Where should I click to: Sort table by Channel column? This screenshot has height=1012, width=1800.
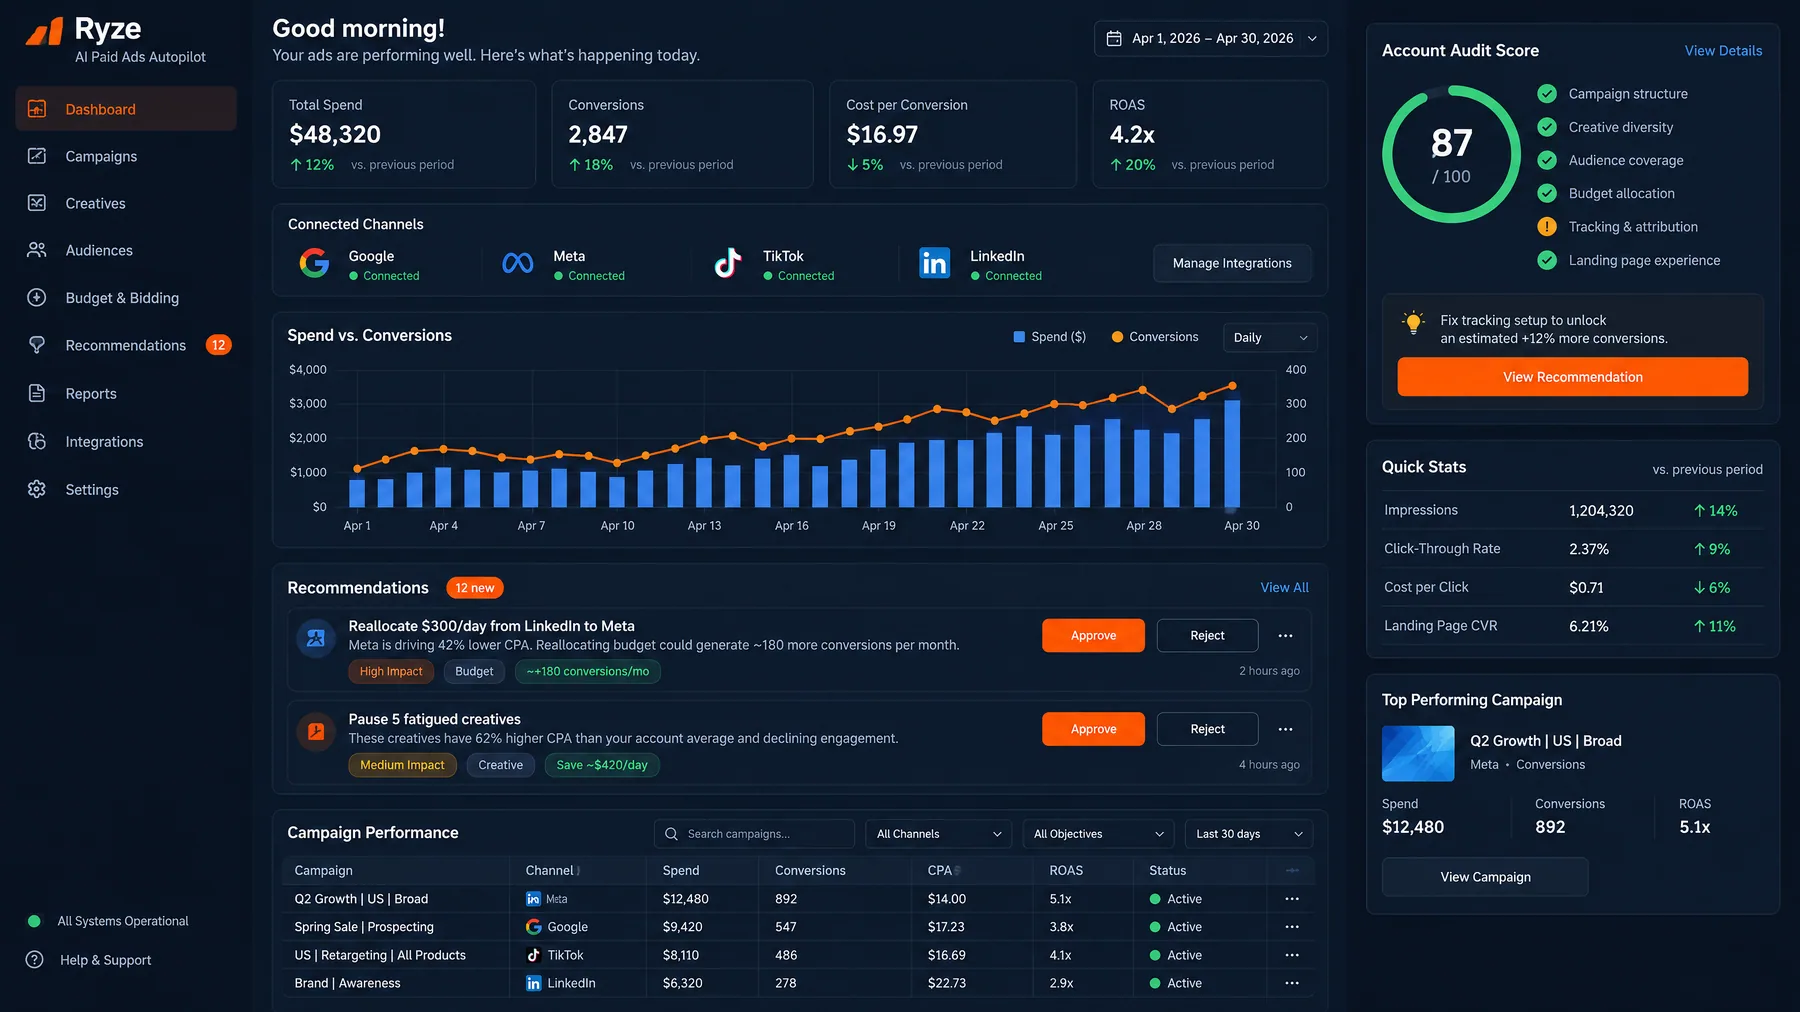pos(553,871)
